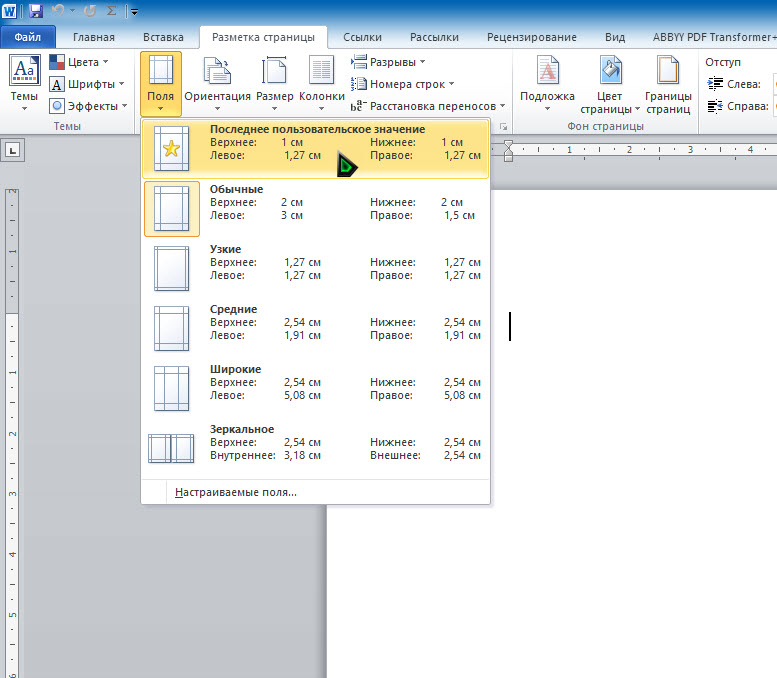777x678 pixels.
Task: Click the Справа indent icon
Action: pos(715,106)
